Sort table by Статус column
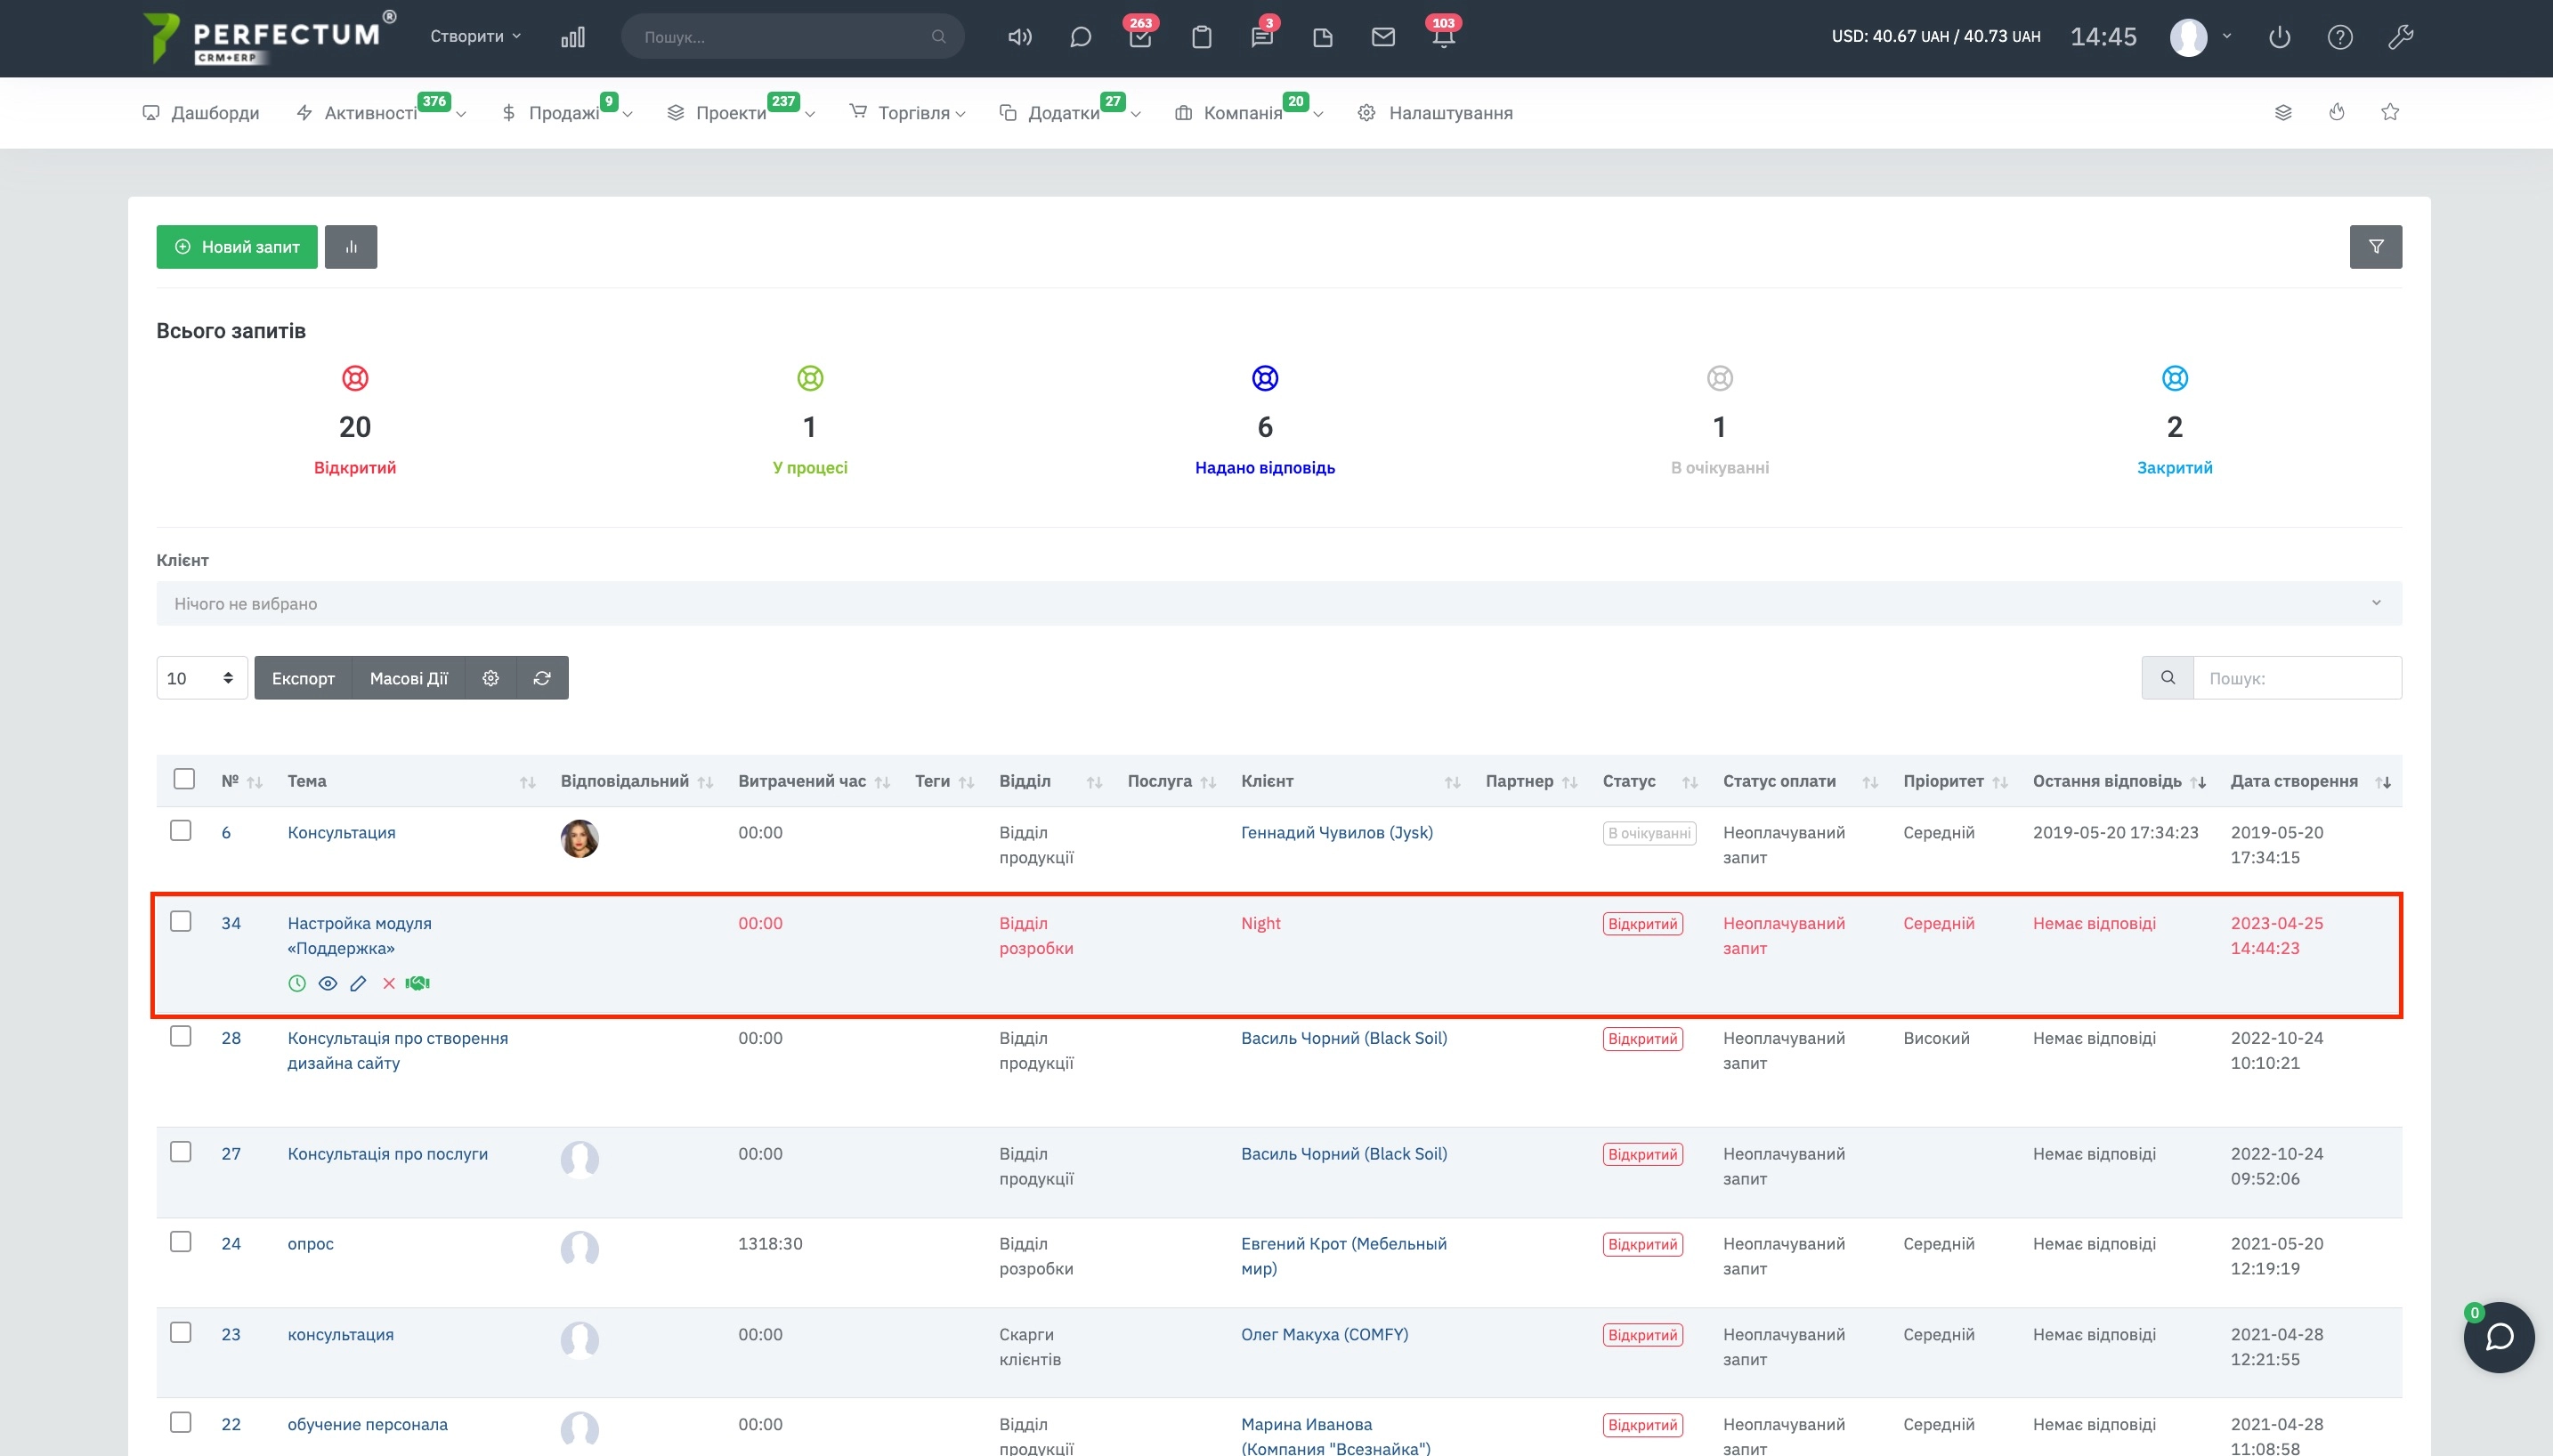This screenshot has height=1456, width=2553. tap(1650, 781)
